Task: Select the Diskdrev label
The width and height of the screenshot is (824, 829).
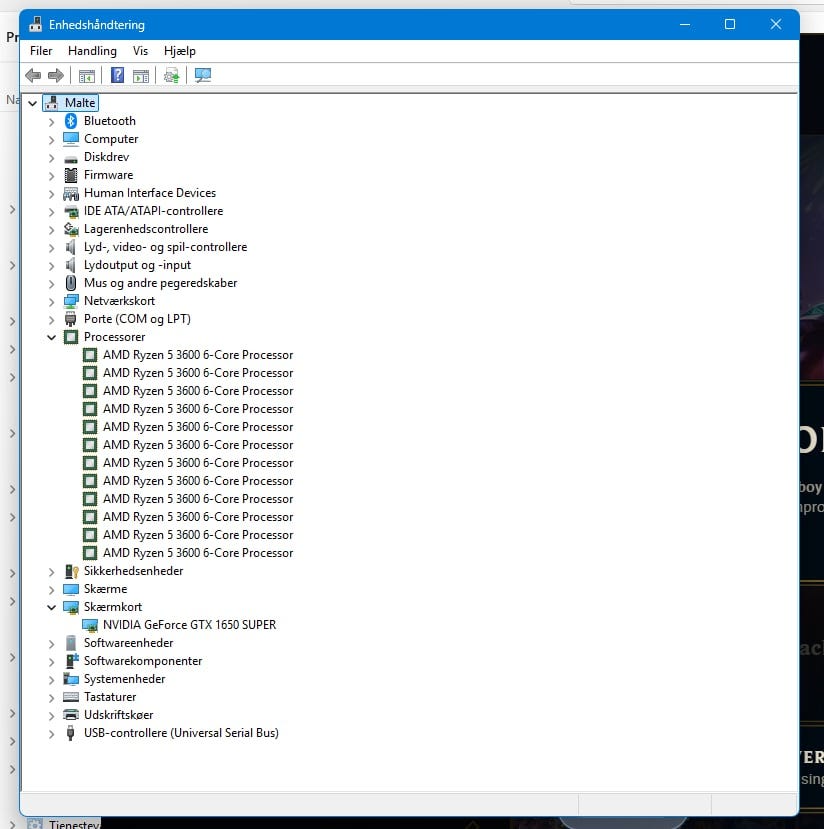Action: click(x=106, y=157)
